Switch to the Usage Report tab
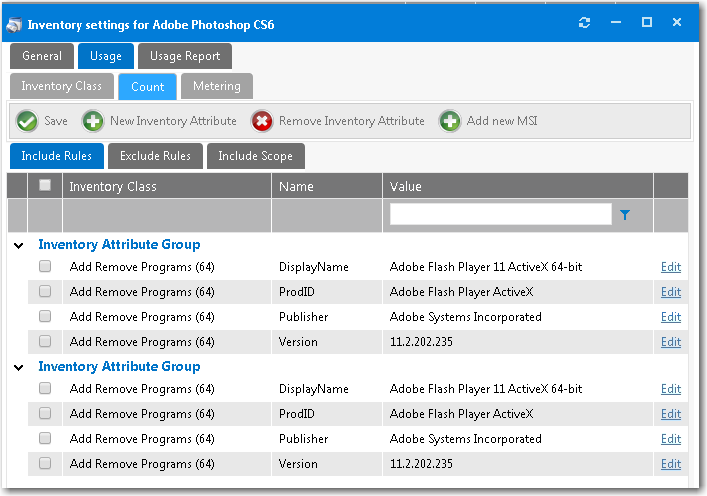 (185, 56)
